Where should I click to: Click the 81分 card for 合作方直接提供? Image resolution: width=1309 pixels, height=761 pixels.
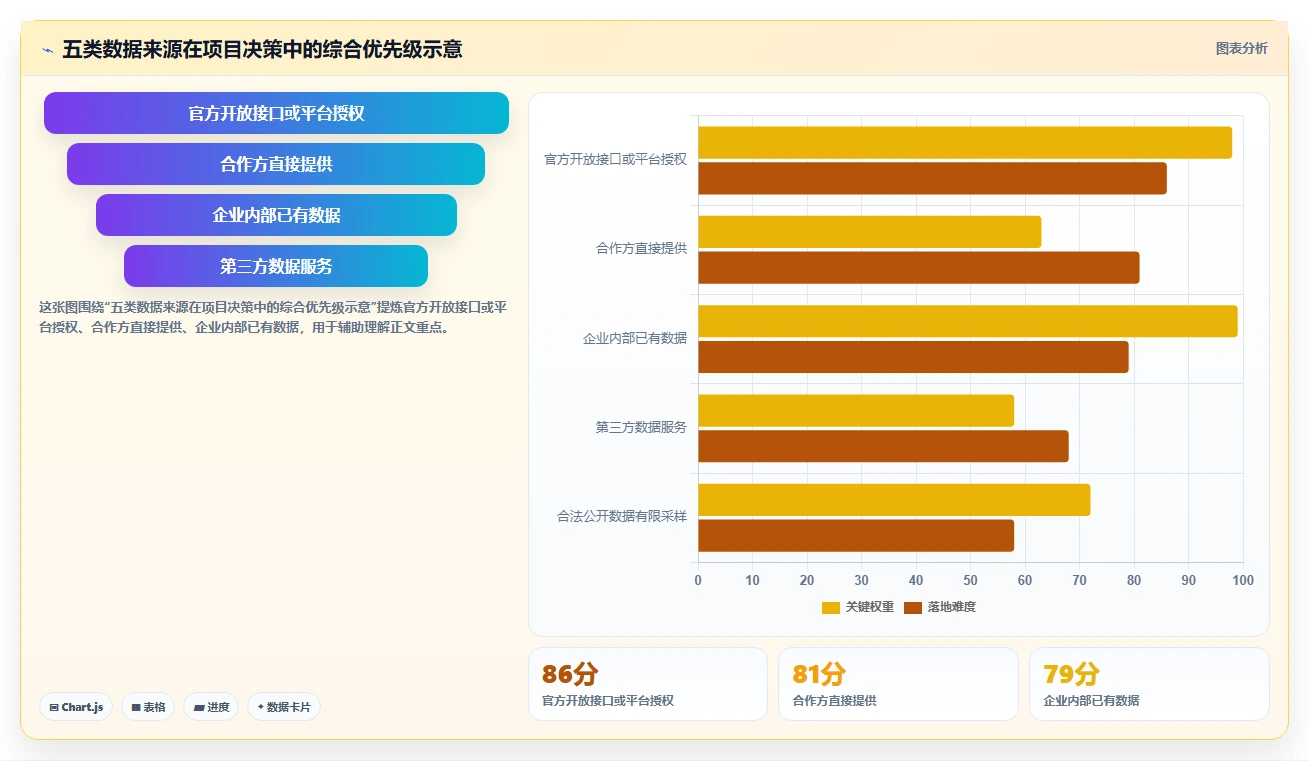click(x=898, y=684)
